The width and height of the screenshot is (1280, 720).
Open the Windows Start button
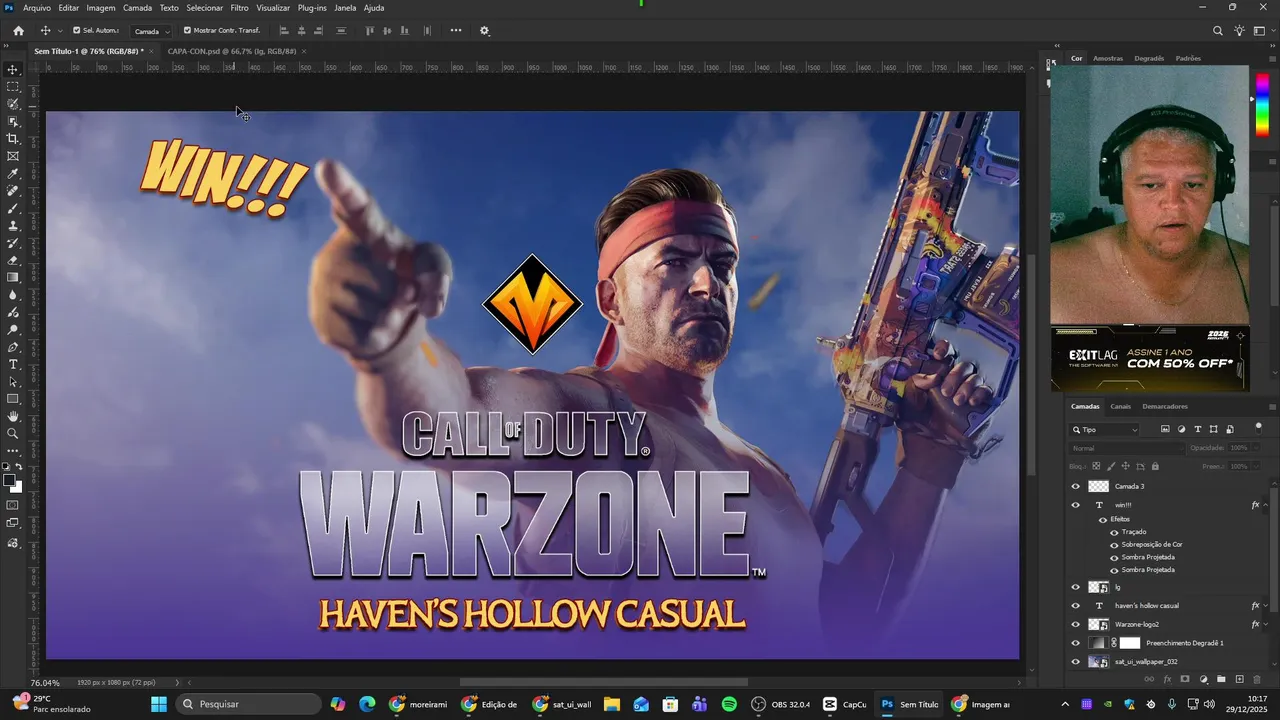[x=159, y=704]
